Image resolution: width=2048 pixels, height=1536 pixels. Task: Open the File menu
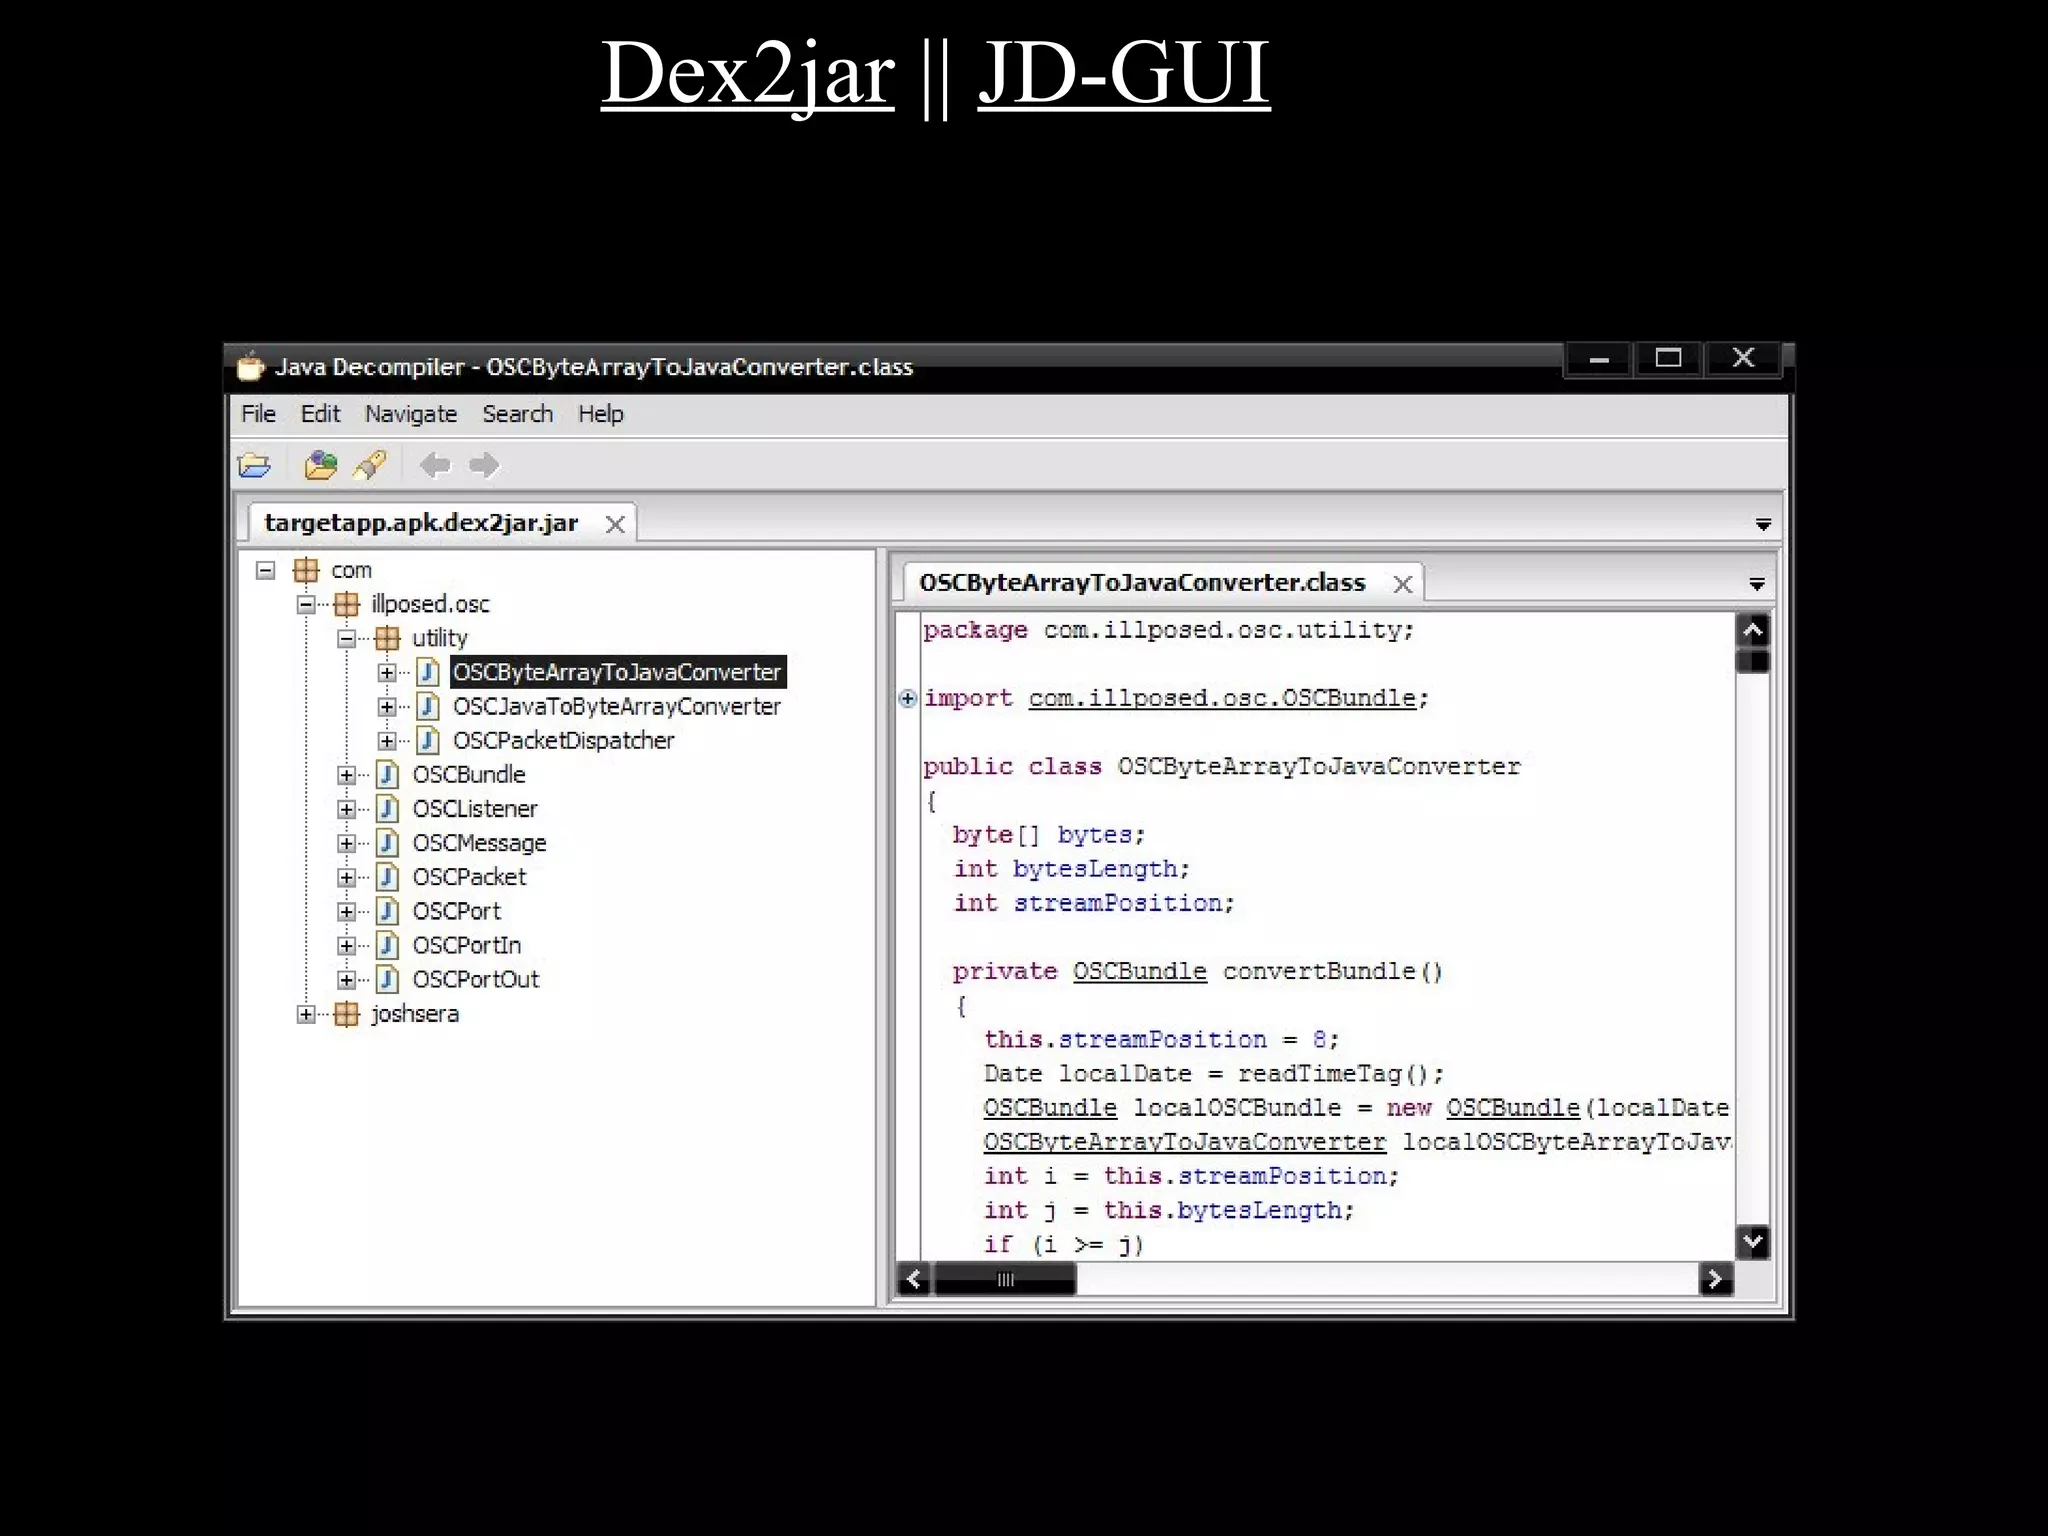[x=258, y=414]
